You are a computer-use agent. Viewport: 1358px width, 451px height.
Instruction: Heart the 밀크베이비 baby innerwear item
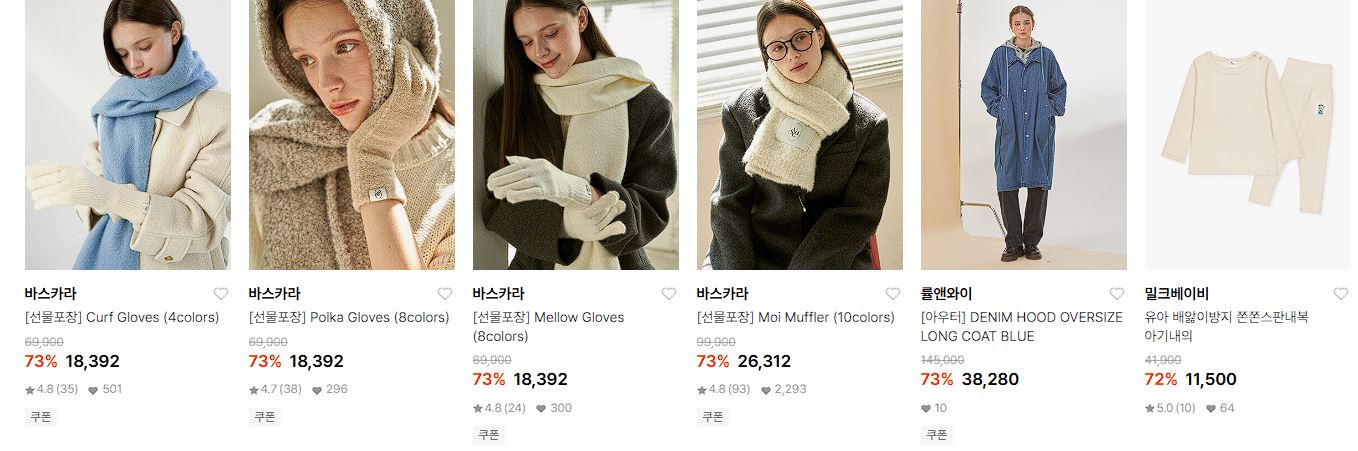pyautogui.click(x=1341, y=294)
